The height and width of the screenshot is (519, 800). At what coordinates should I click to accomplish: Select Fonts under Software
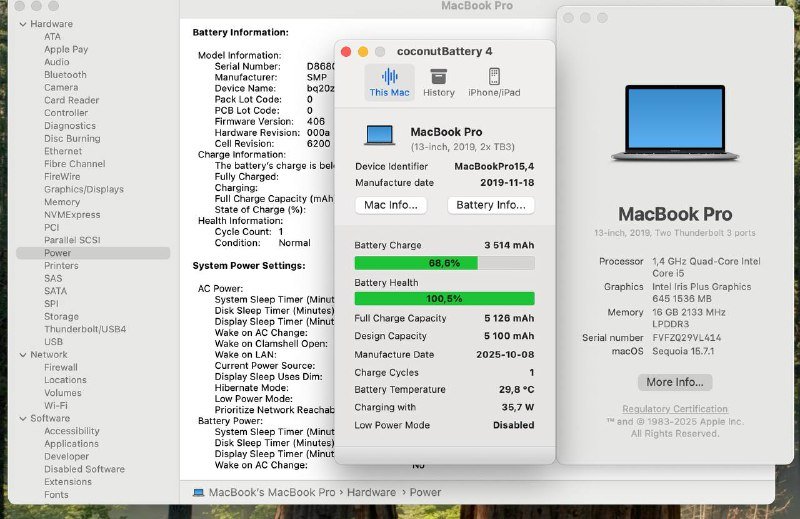click(56, 495)
